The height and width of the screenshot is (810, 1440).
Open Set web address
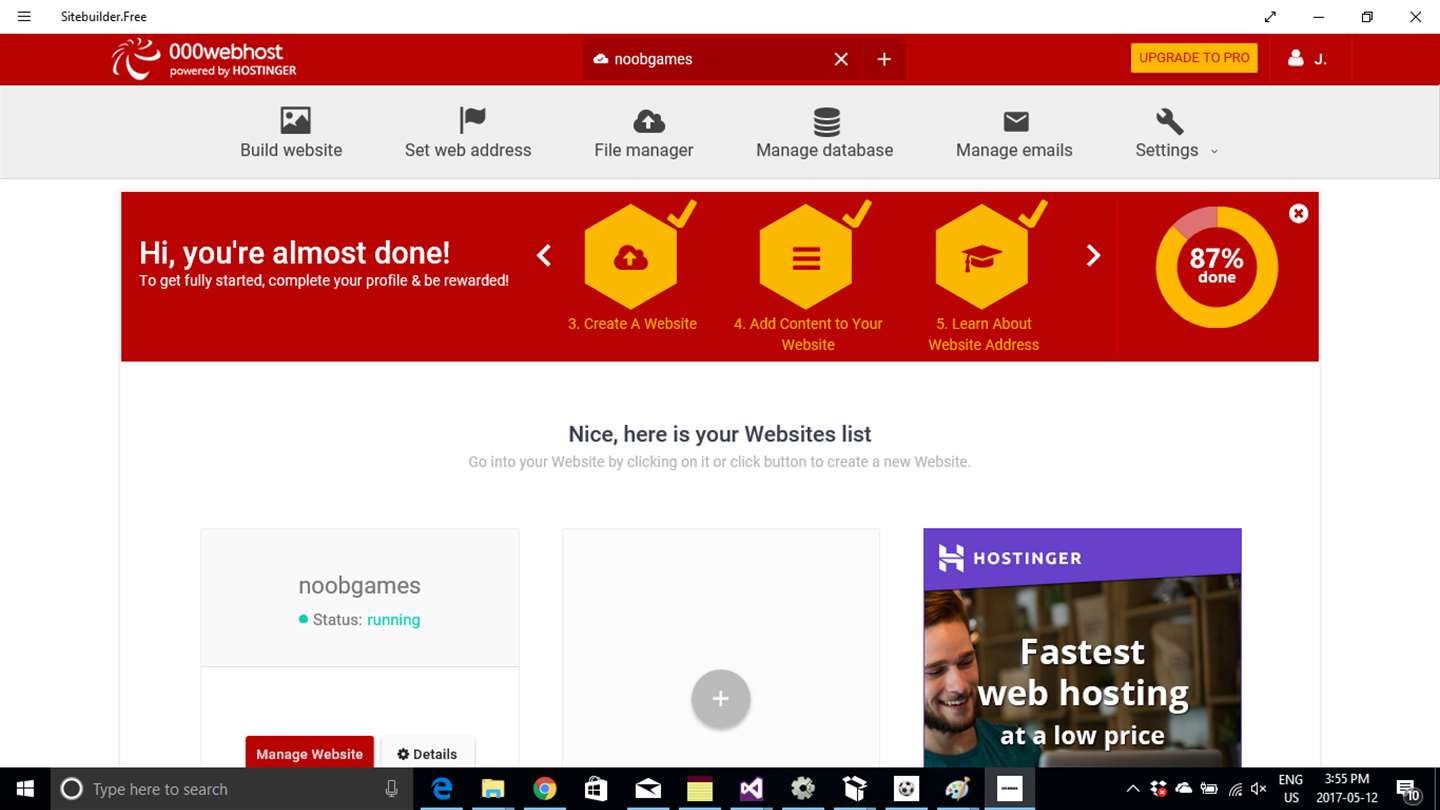click(x=468, y=133)
